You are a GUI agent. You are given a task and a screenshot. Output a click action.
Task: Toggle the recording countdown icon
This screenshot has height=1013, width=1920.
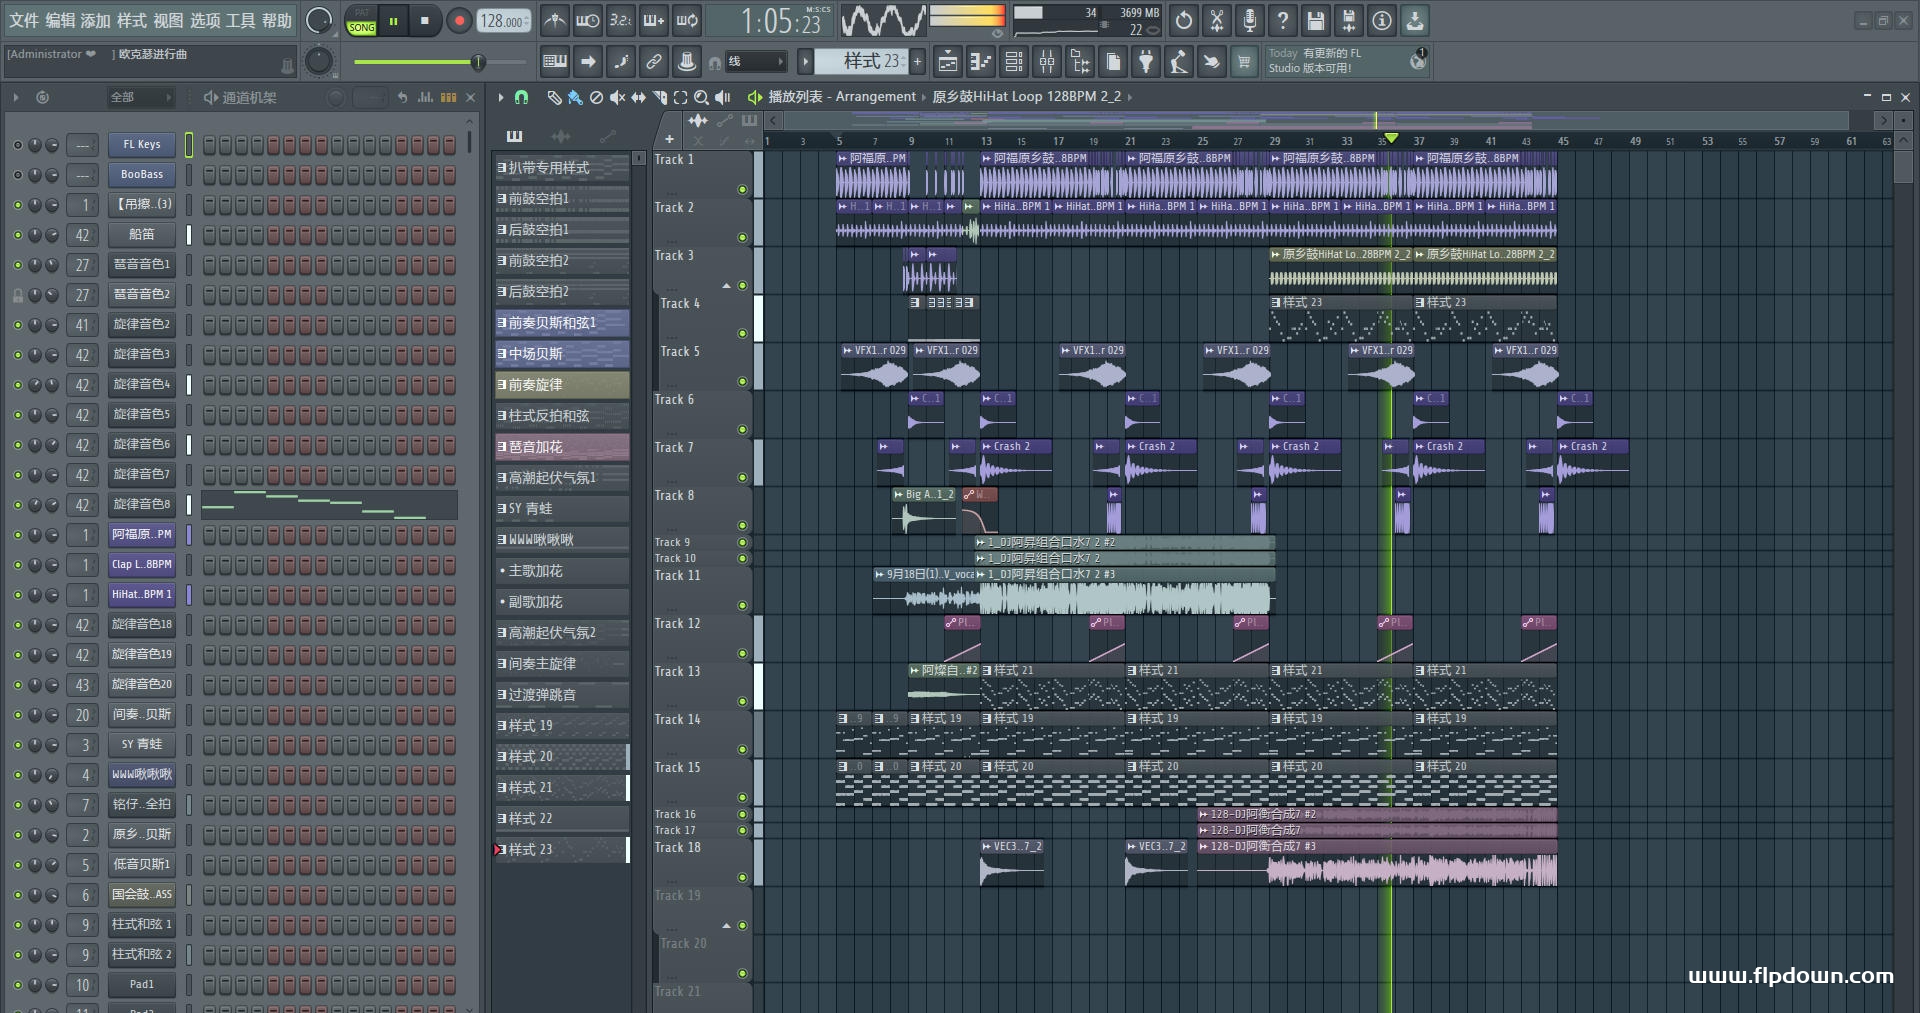coord(621,20)
